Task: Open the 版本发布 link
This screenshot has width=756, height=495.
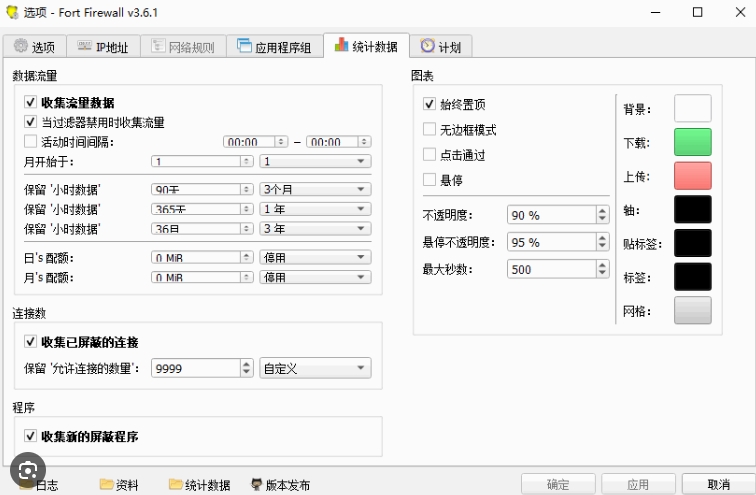Action: click(x=281, y=484)
